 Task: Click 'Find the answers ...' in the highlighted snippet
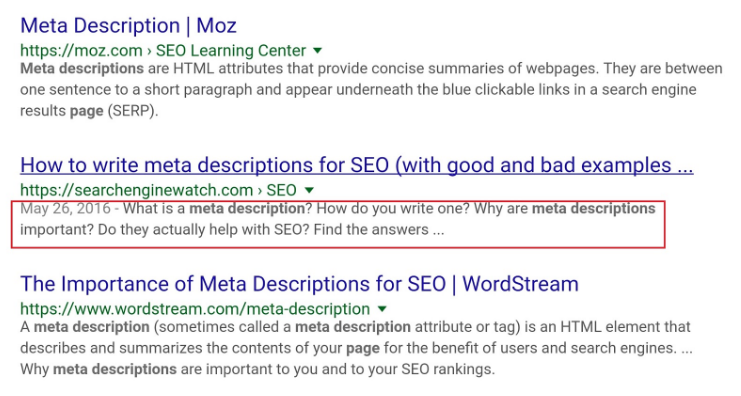click(379, 230)
